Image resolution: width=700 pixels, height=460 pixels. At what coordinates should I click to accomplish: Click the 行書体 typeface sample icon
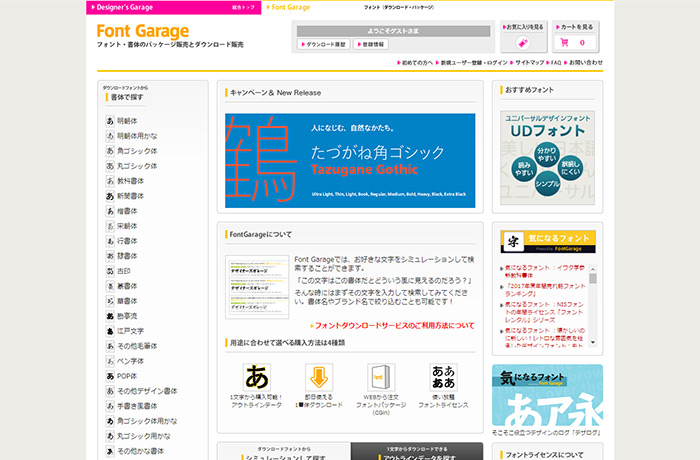(x=110, y=241)
